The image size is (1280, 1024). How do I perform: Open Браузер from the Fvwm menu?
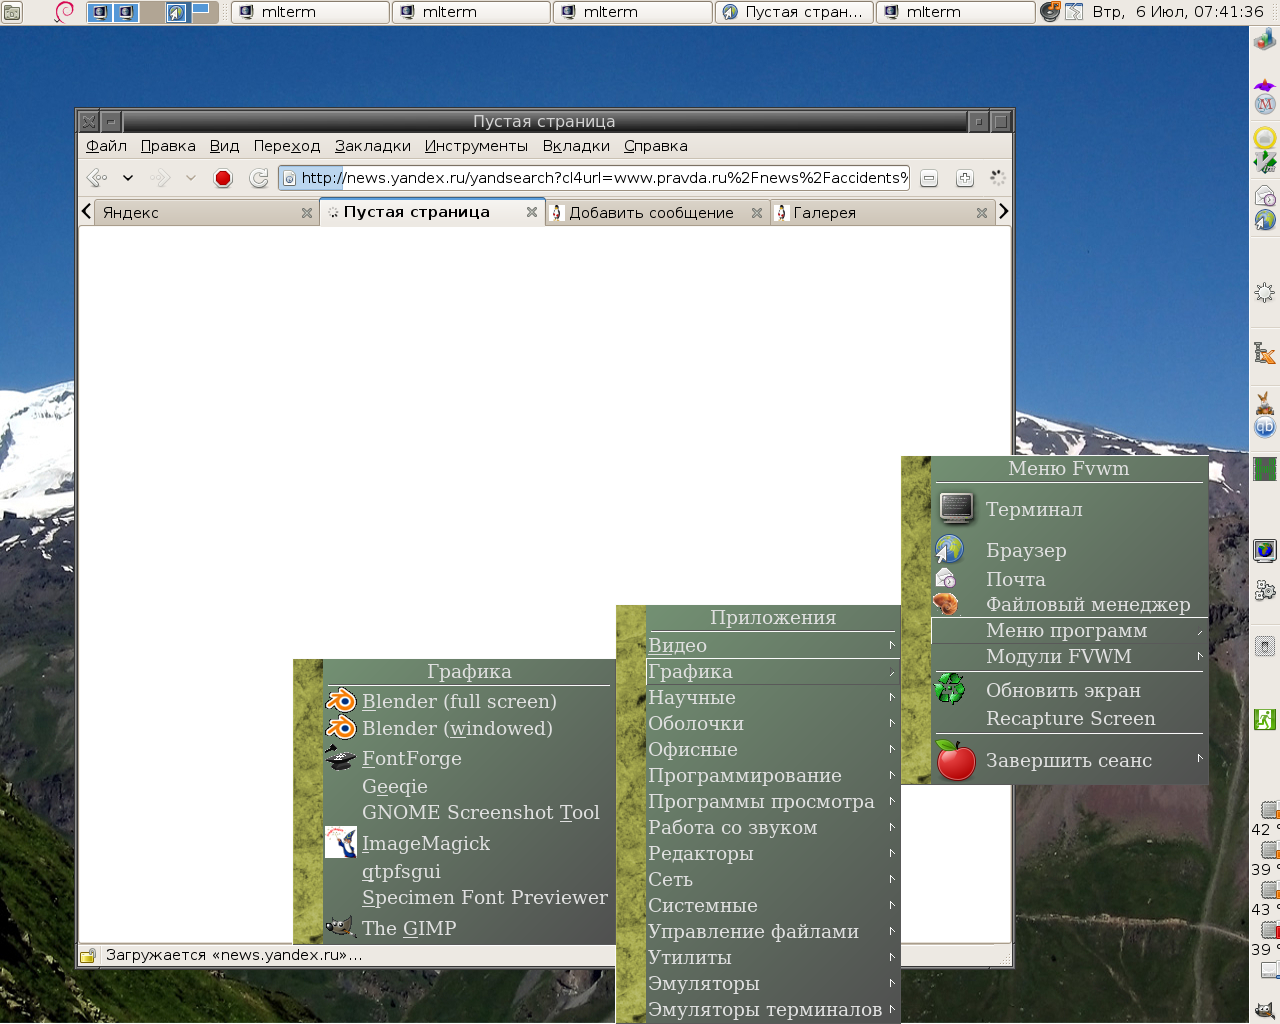(x=1025, y=550)
